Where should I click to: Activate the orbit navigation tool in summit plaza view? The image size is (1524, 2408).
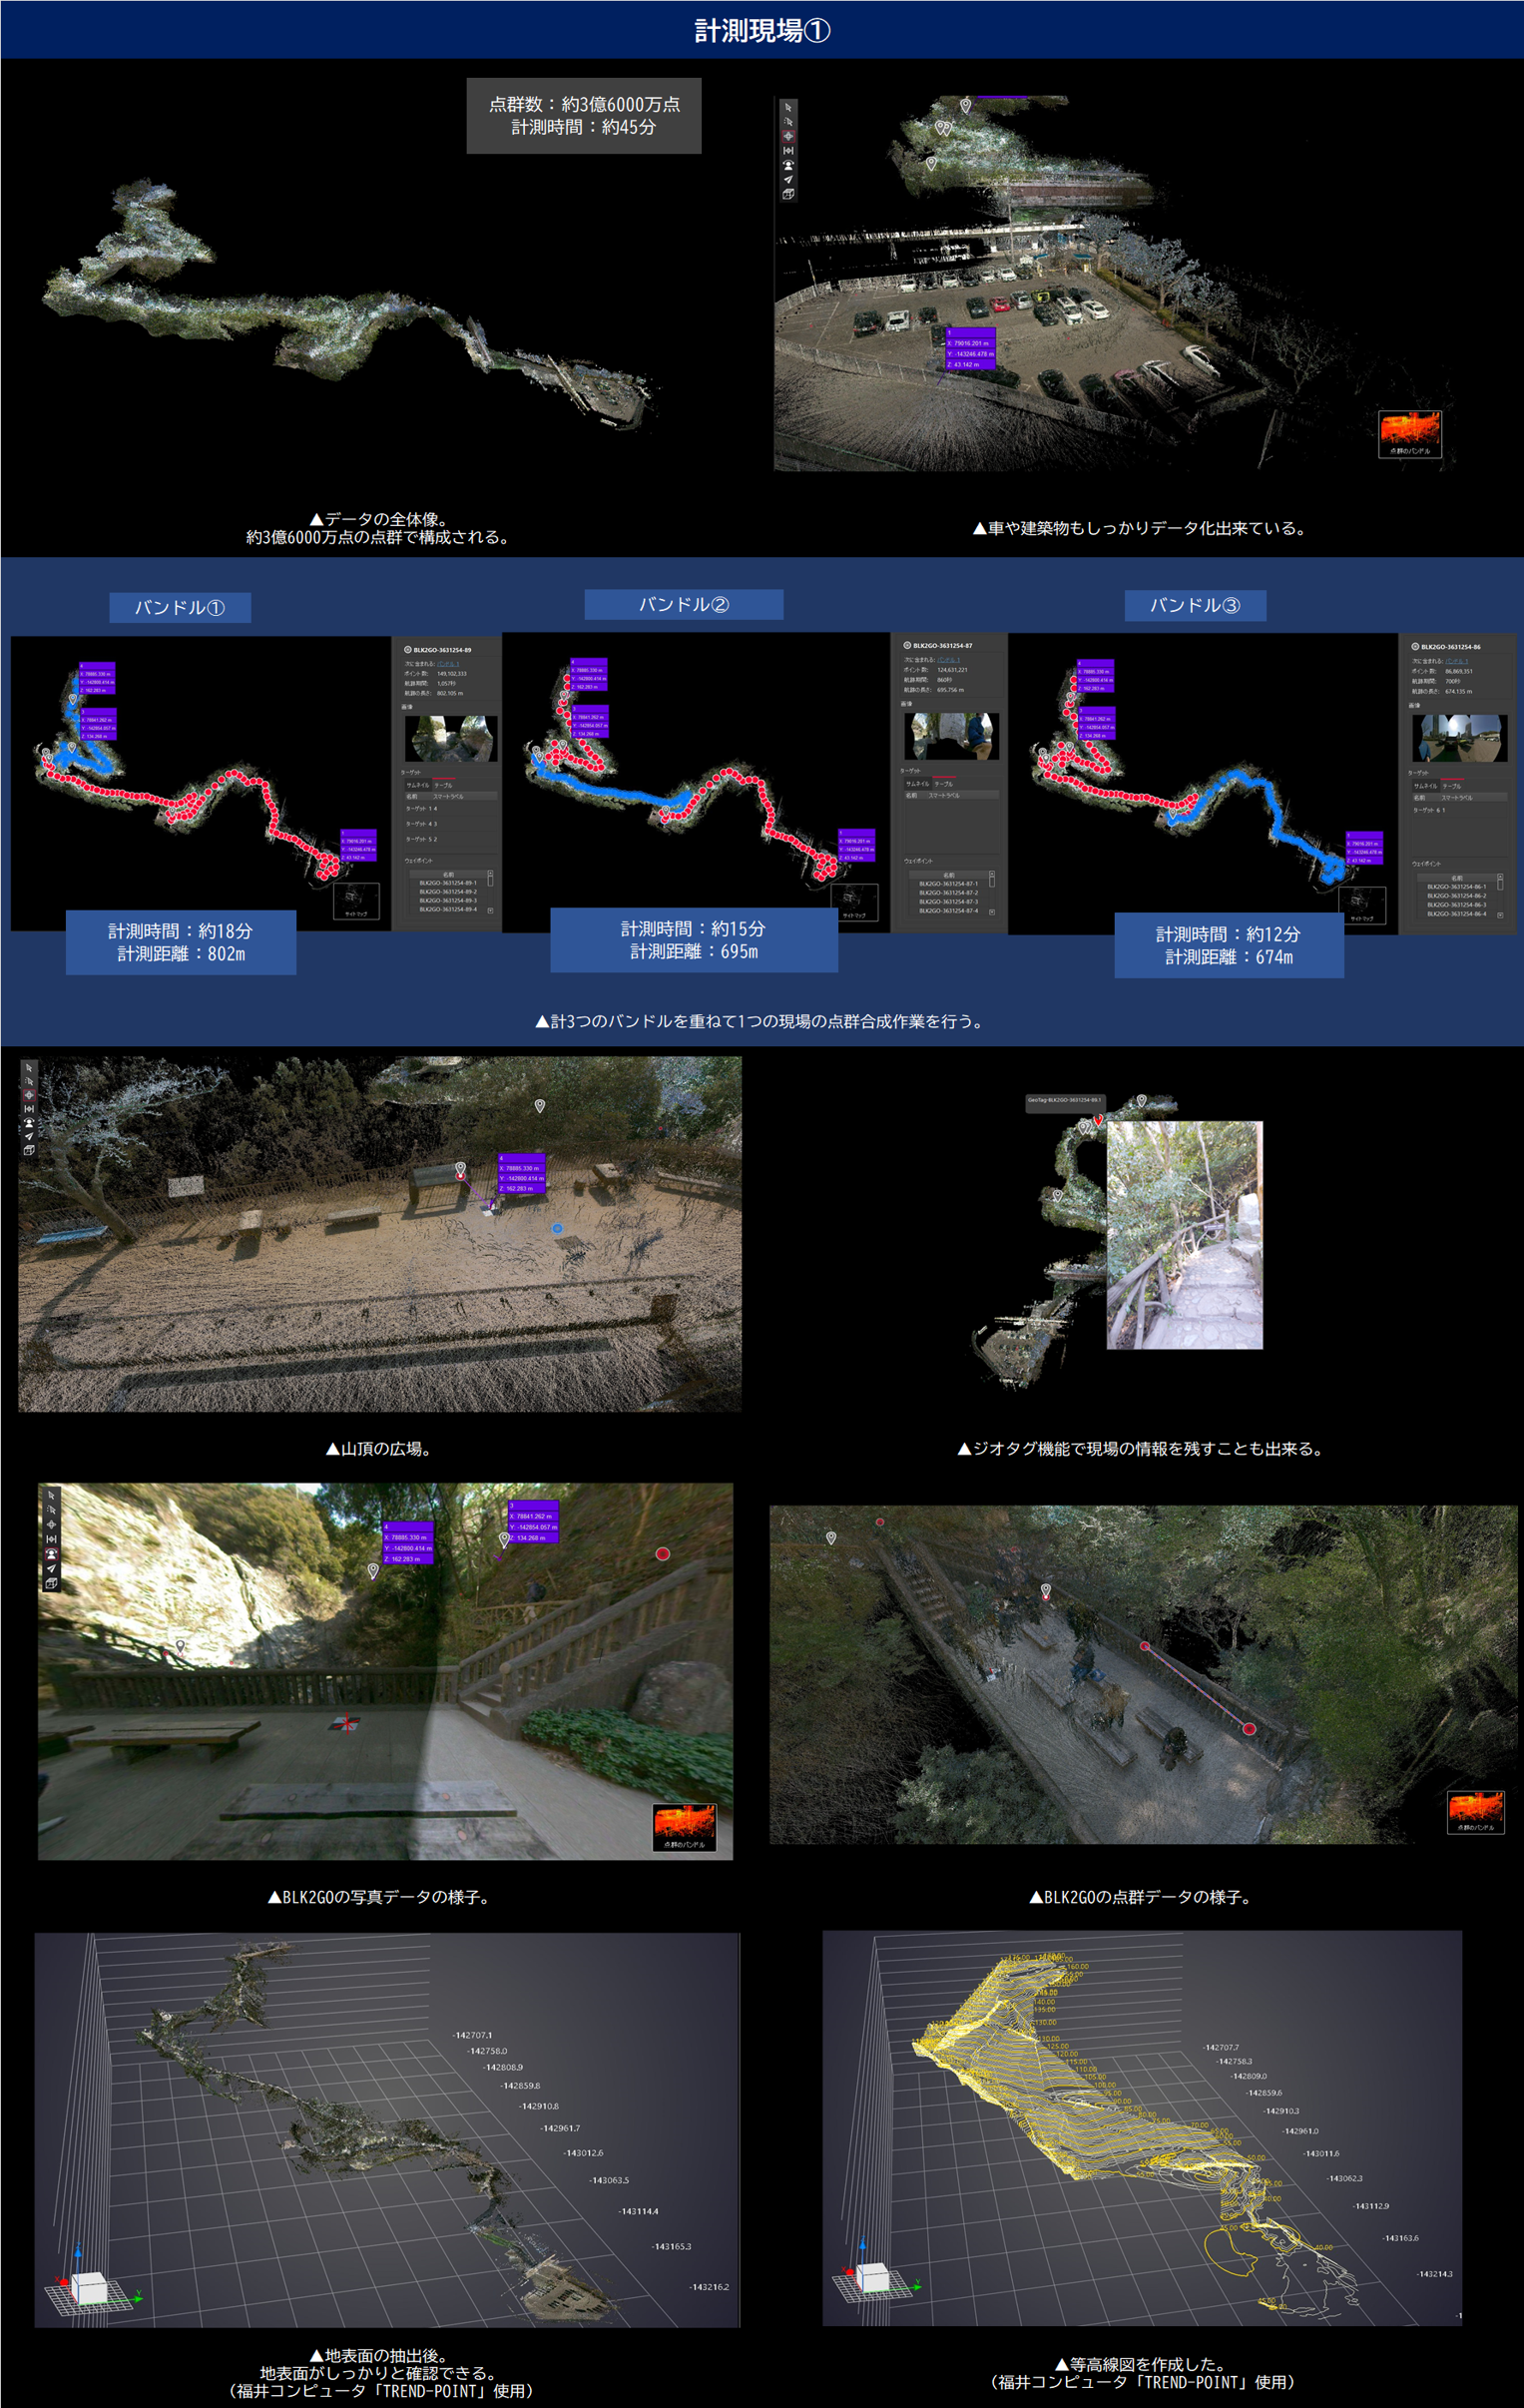click(x=29, y=1096)
